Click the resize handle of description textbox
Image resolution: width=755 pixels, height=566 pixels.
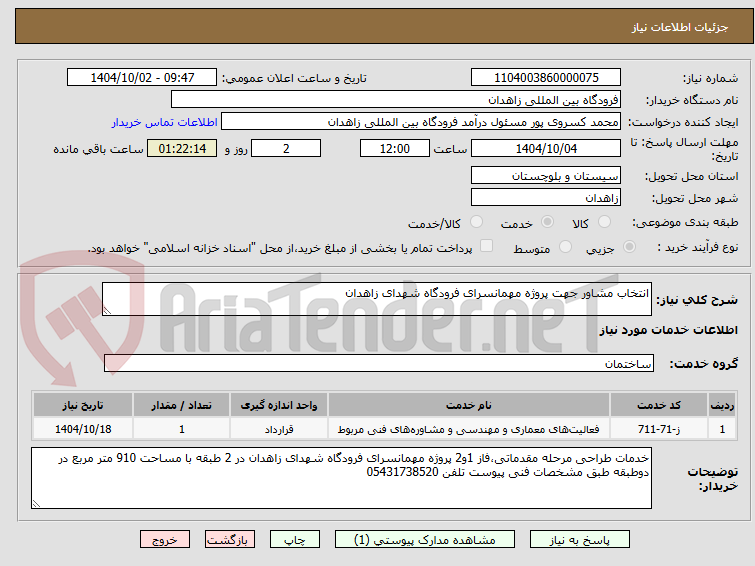pos(107,311)
